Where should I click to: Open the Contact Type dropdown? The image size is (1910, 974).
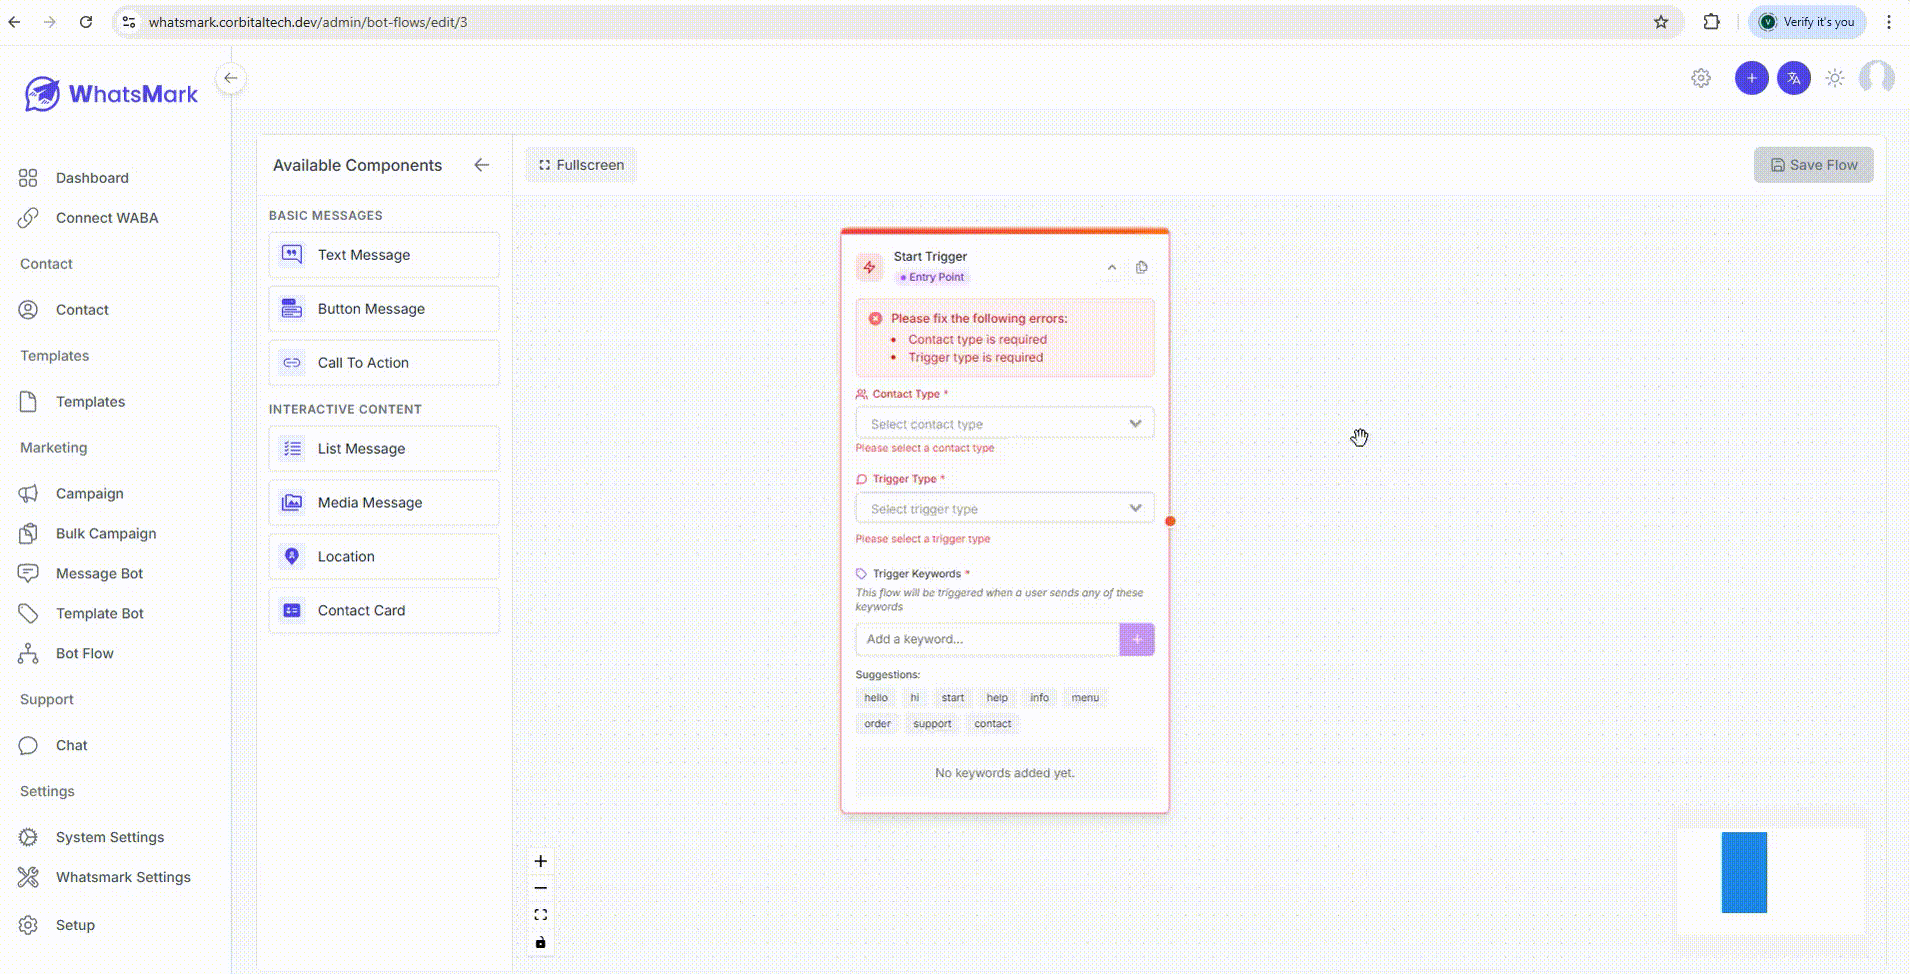coord(1004,423)
